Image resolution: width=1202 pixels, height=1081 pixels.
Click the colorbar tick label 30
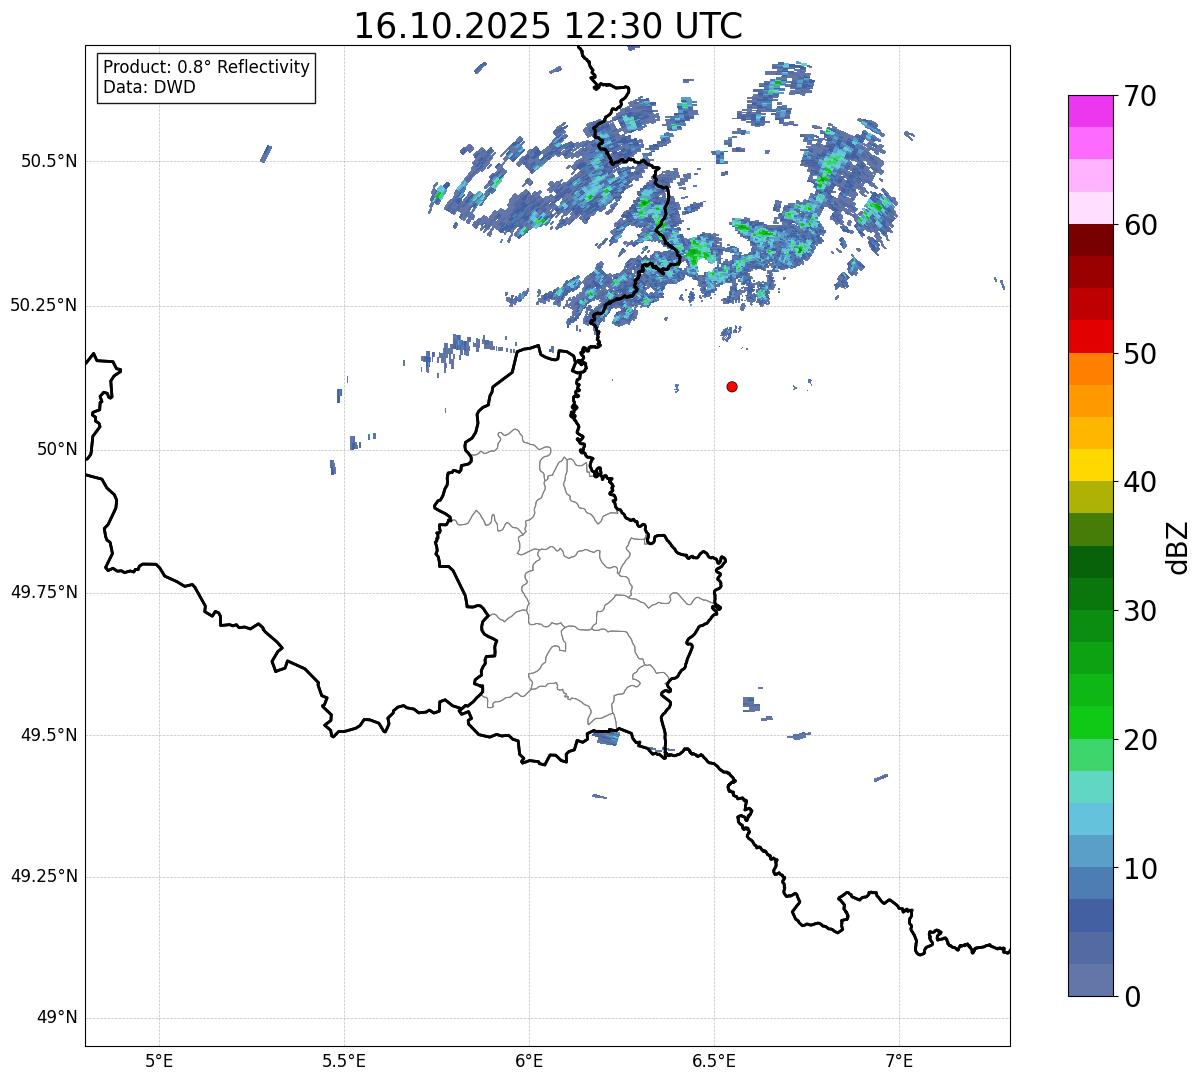1140,611
